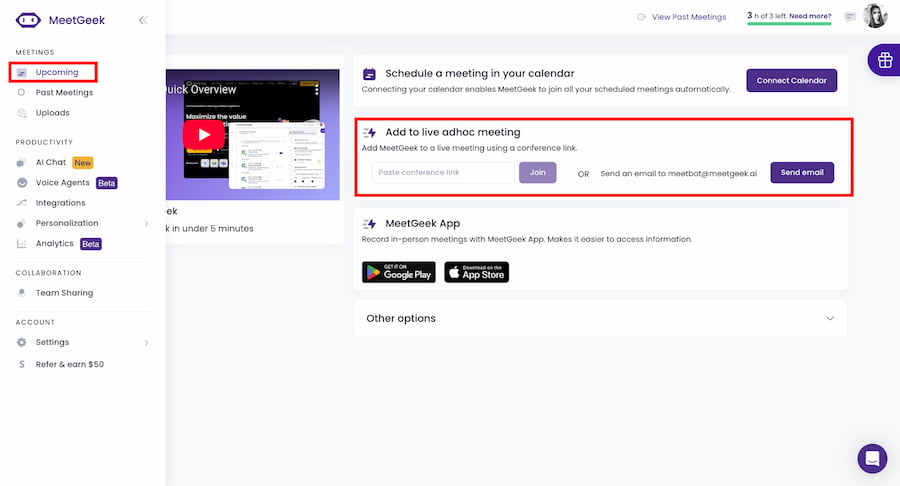Collapse the sidebar with double-chevron icon
The image size is (900, 486).
tap(143, 20)
